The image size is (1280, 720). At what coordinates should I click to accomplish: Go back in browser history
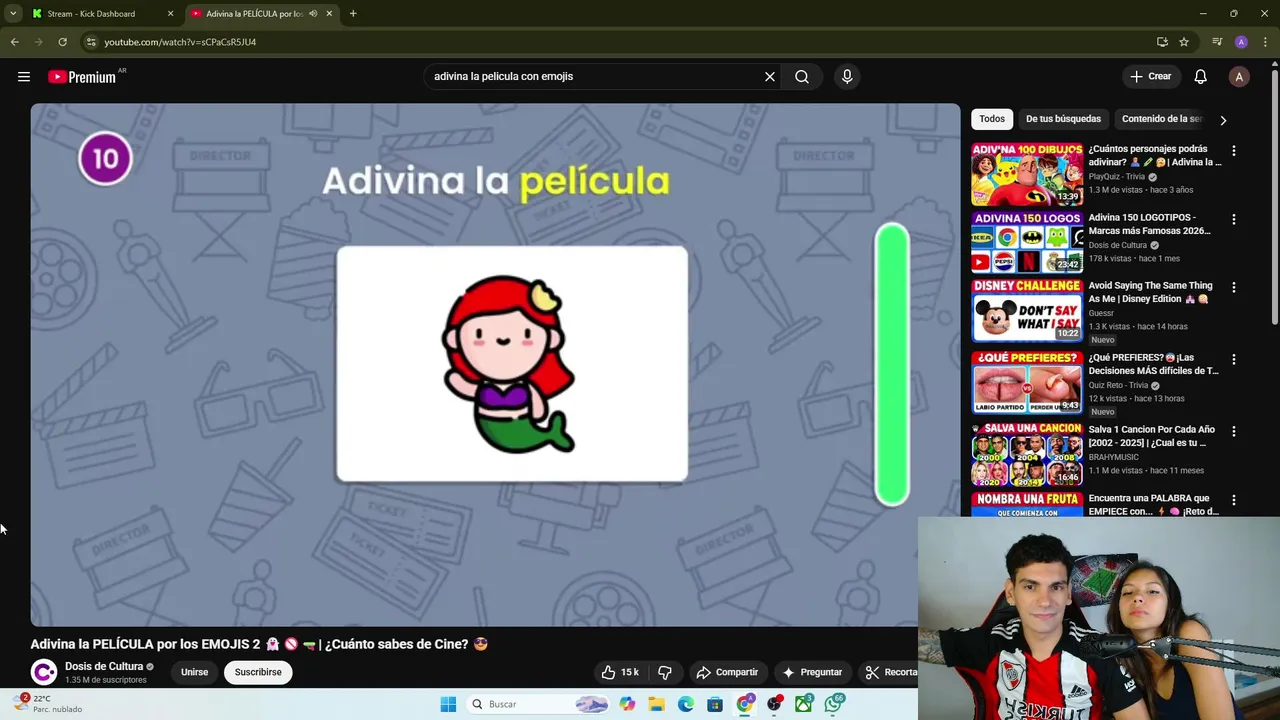[x=15, y=42]
